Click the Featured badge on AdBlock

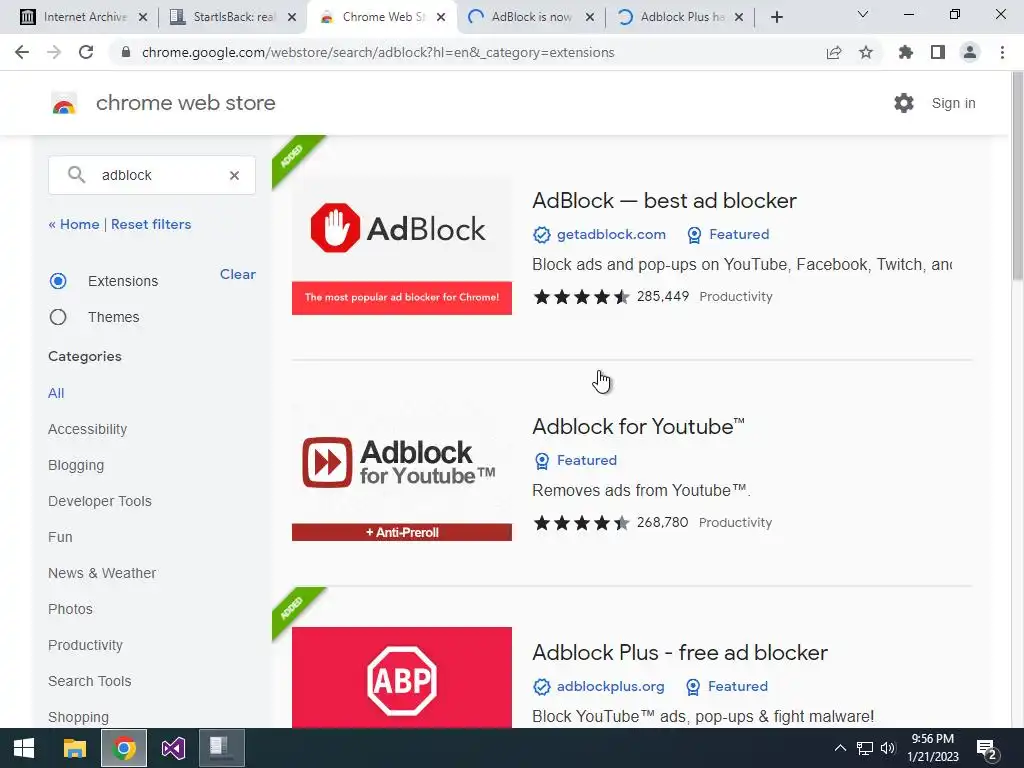(x=728, y=234)
